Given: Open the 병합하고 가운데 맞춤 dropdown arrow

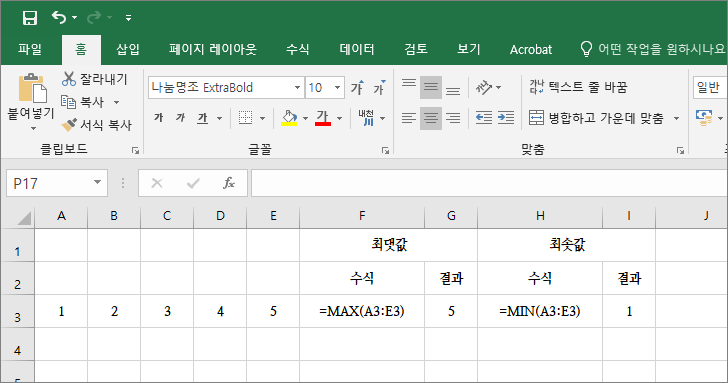Looking at the screenshot, I should (676, 118).
